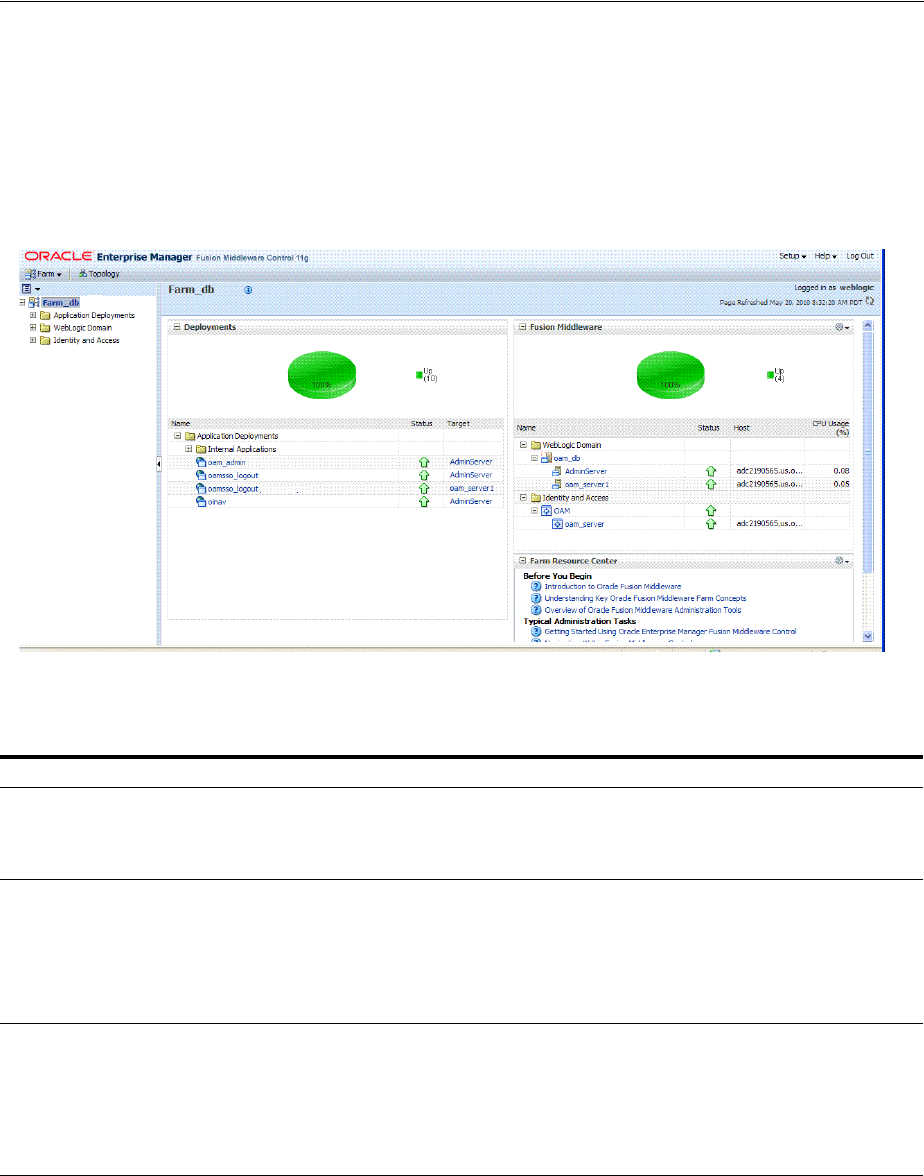Open Overview of Oracle Fusion Middleware Administration Tools
This screenshot has width=924, height=1176.
pos(643,610)
